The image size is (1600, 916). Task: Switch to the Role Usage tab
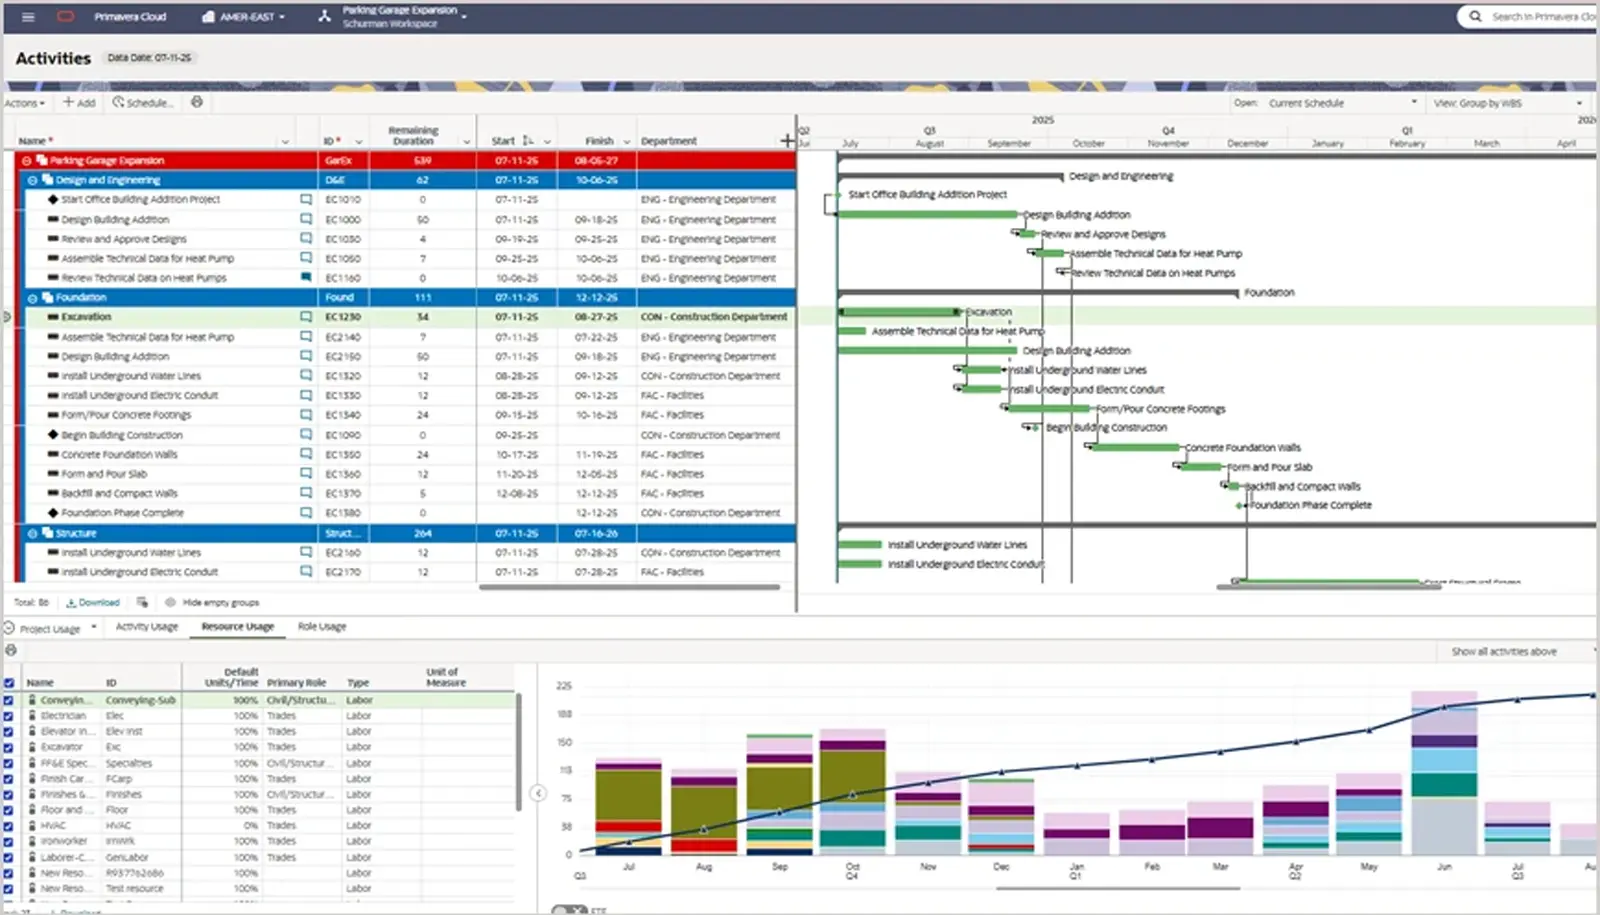click(x=322, y=626)
